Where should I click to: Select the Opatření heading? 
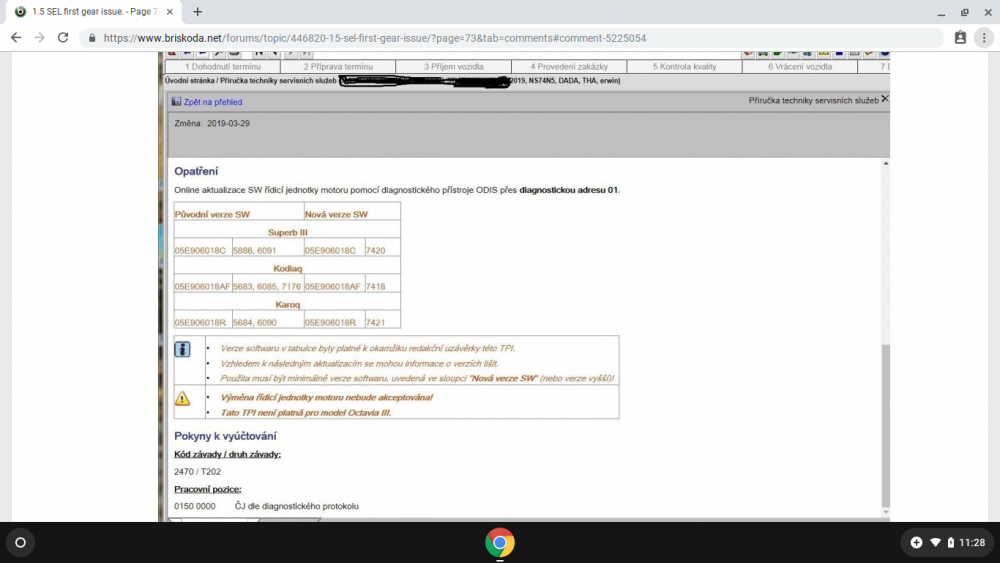click(196, 171)
